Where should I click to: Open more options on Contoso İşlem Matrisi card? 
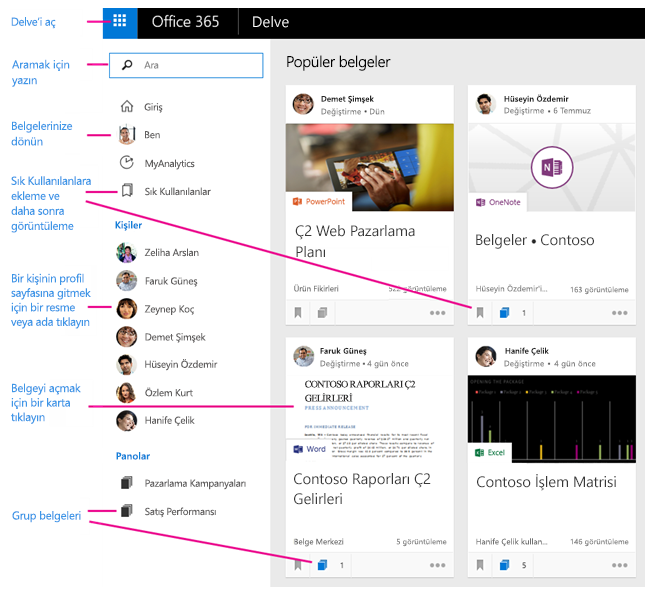pos(619,566)
